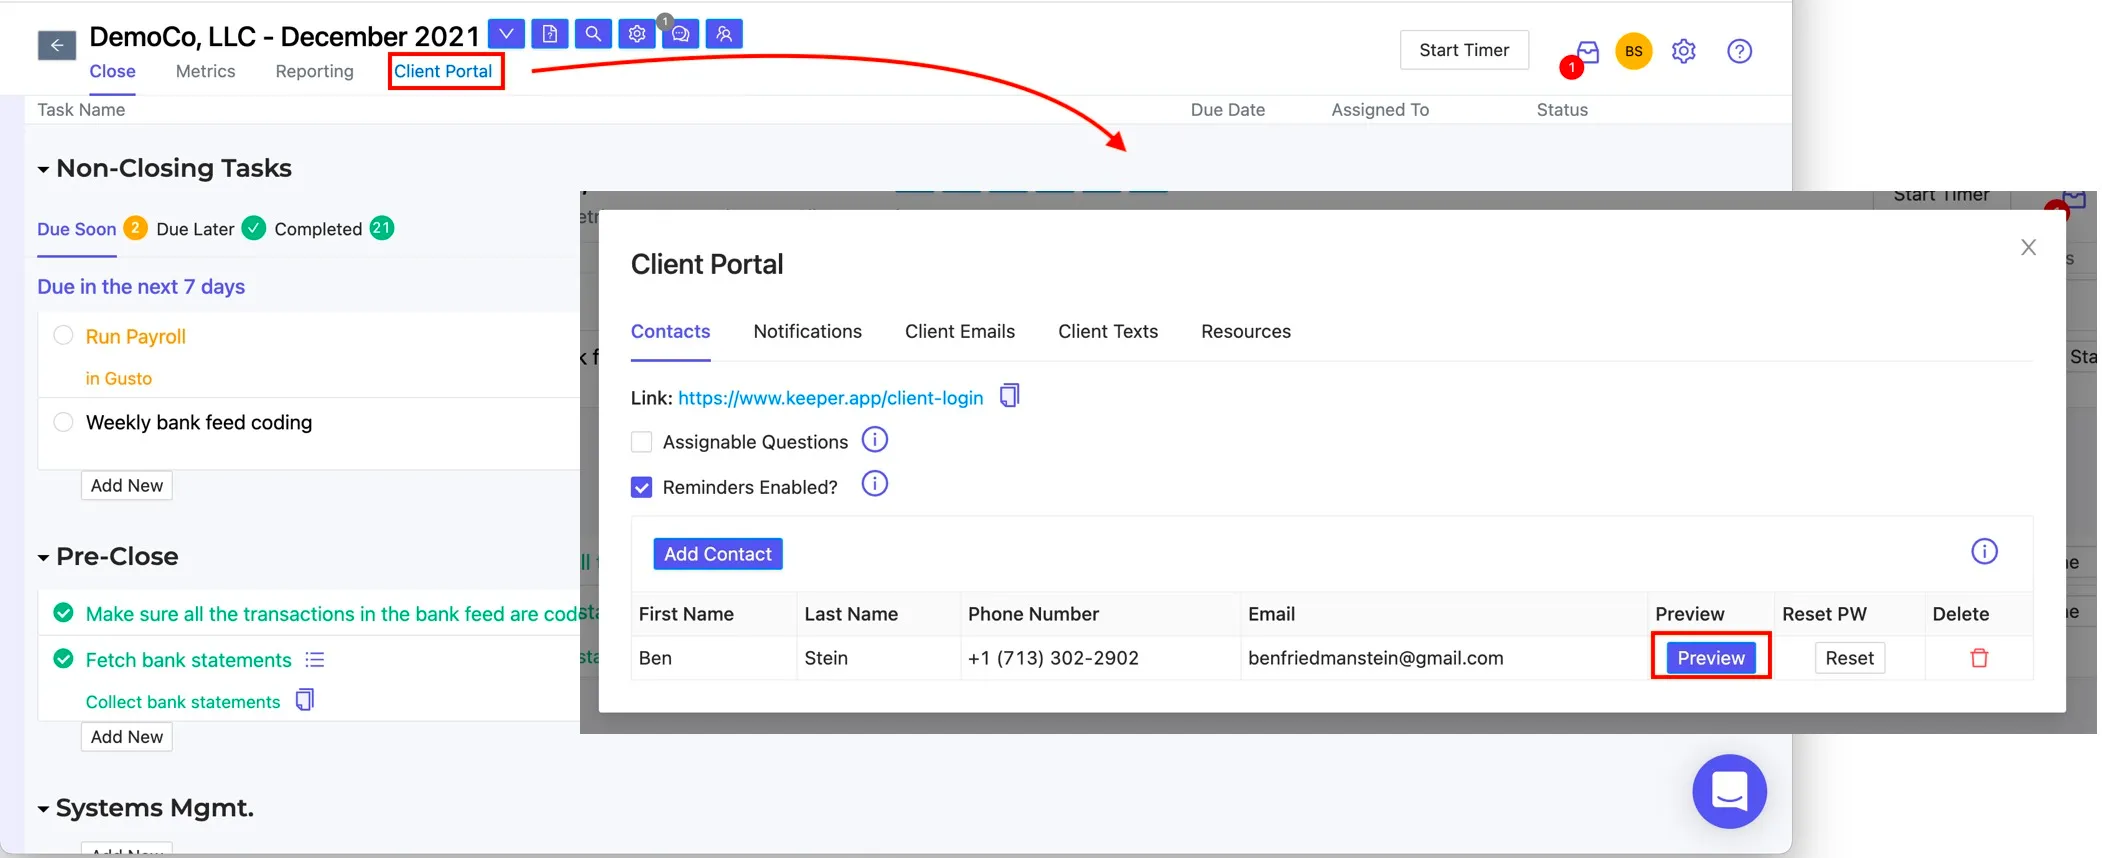Open the search icon beside the title
The image size is (2102, 858).
pos(593,34)
